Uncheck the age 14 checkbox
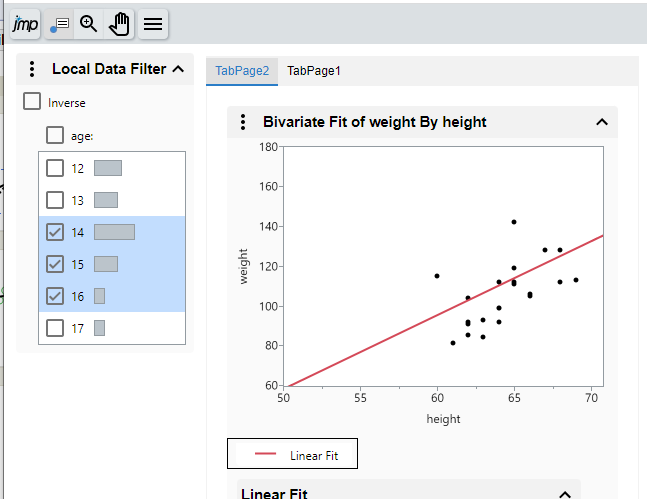Screen dimensions: 647x499 55,232
